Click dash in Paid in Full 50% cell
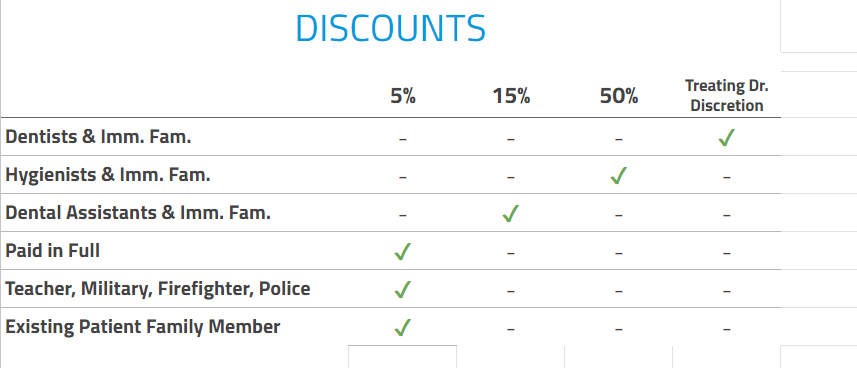This screenshot has width=857, height=368. [x=619, y=253]
